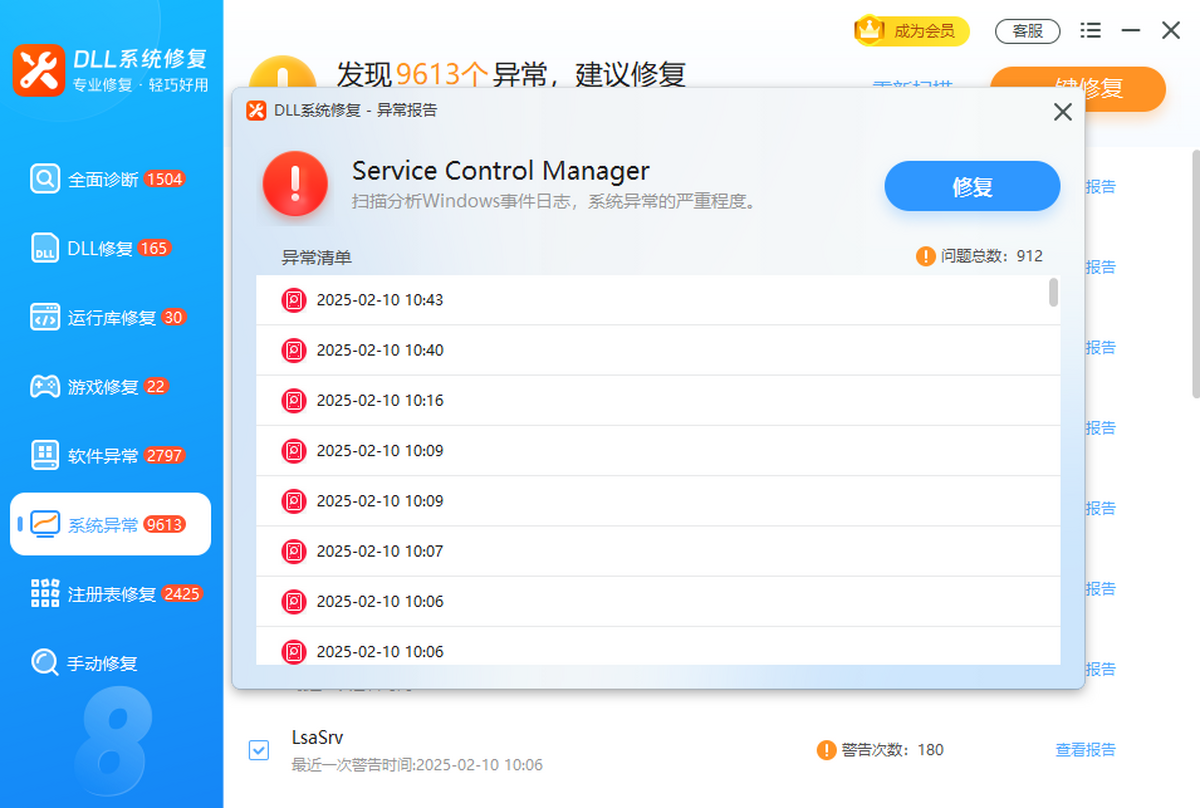
Task: Select 系统异常 sidebar item
Action: 110,524
